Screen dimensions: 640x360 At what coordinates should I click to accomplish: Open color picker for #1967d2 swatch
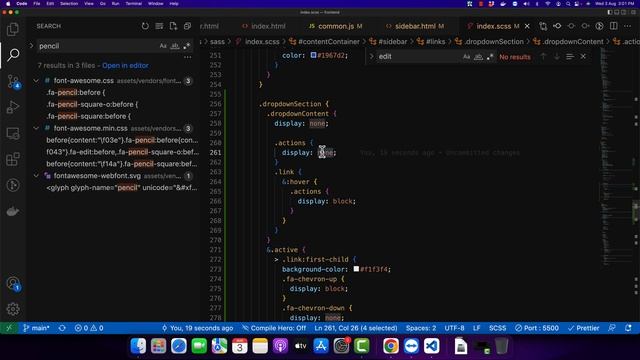tap(313, 55)
